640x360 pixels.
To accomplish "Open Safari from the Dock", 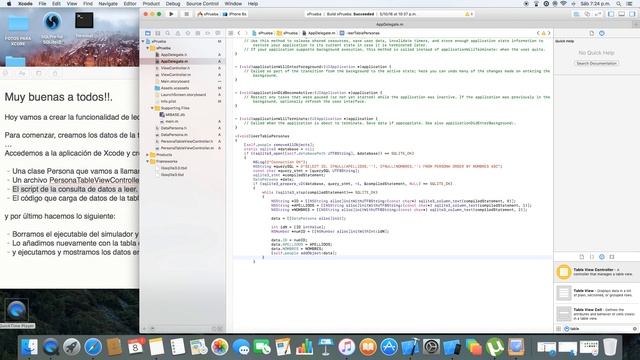I will pyautogui.click(x=93, y=347).
